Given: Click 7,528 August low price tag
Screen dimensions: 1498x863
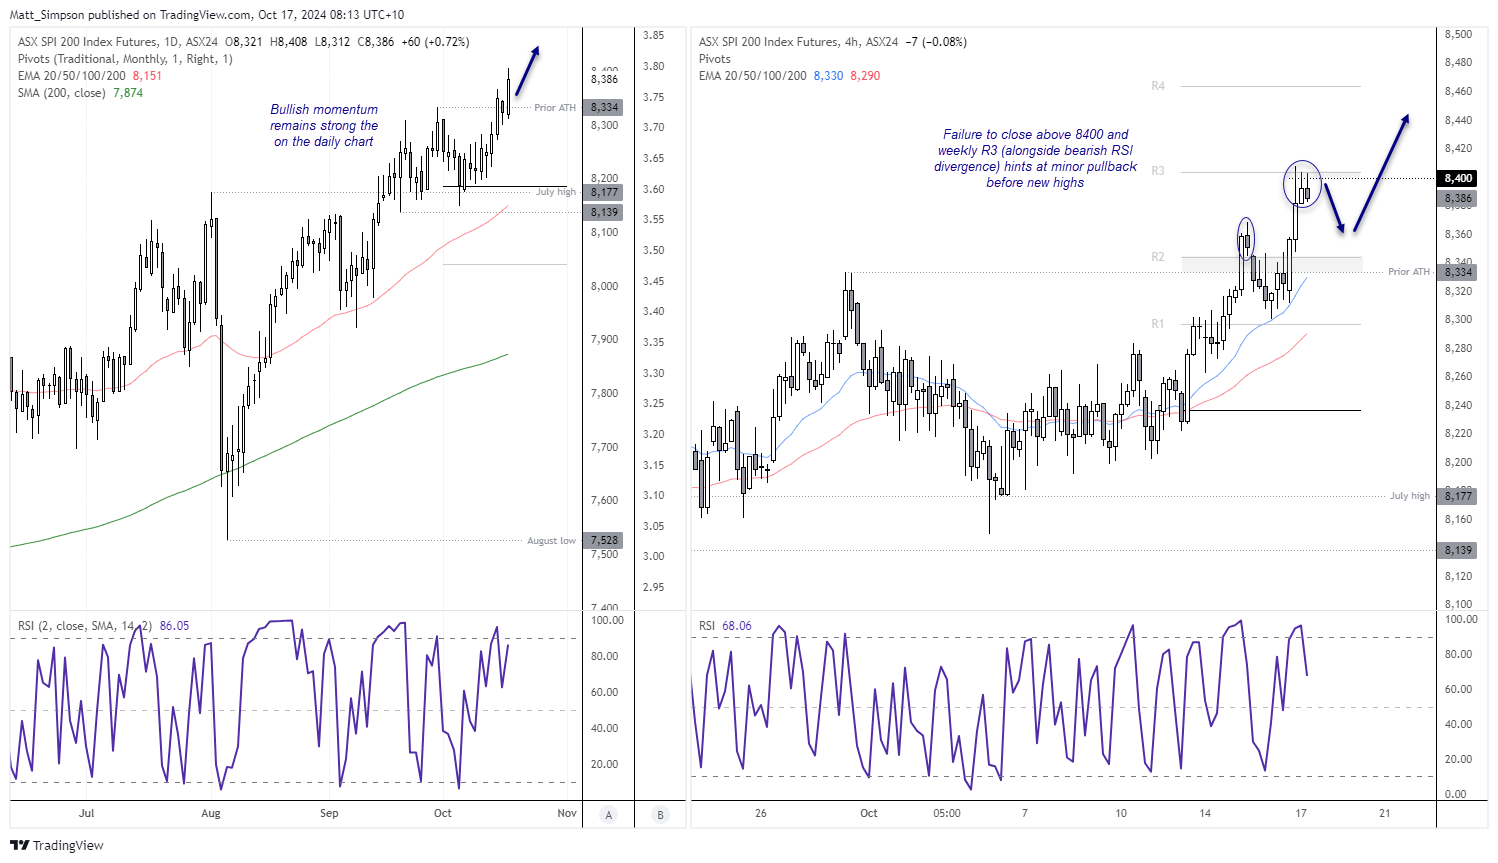Looking at the screenshot, I should (x=604, y=540).
